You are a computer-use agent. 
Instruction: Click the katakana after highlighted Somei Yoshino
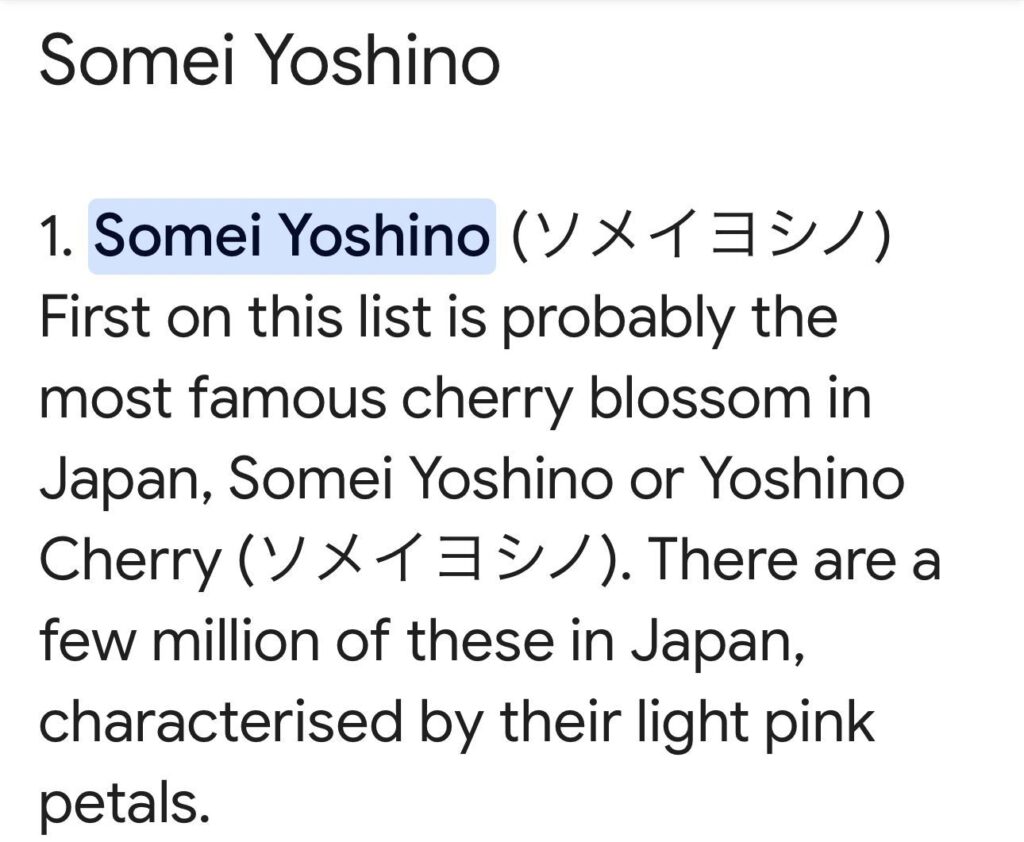coord(699,235)
